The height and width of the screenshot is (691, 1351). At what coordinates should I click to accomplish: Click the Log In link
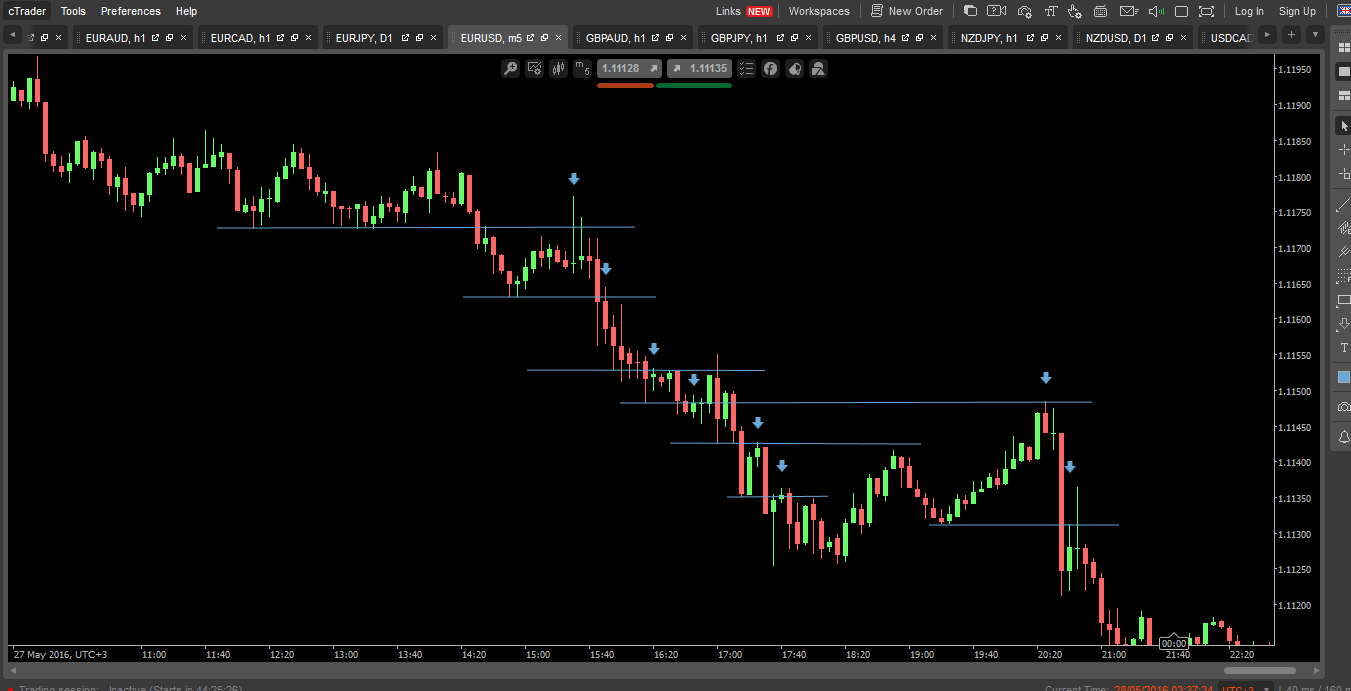pyautogui.click(x=1249, y=11)
